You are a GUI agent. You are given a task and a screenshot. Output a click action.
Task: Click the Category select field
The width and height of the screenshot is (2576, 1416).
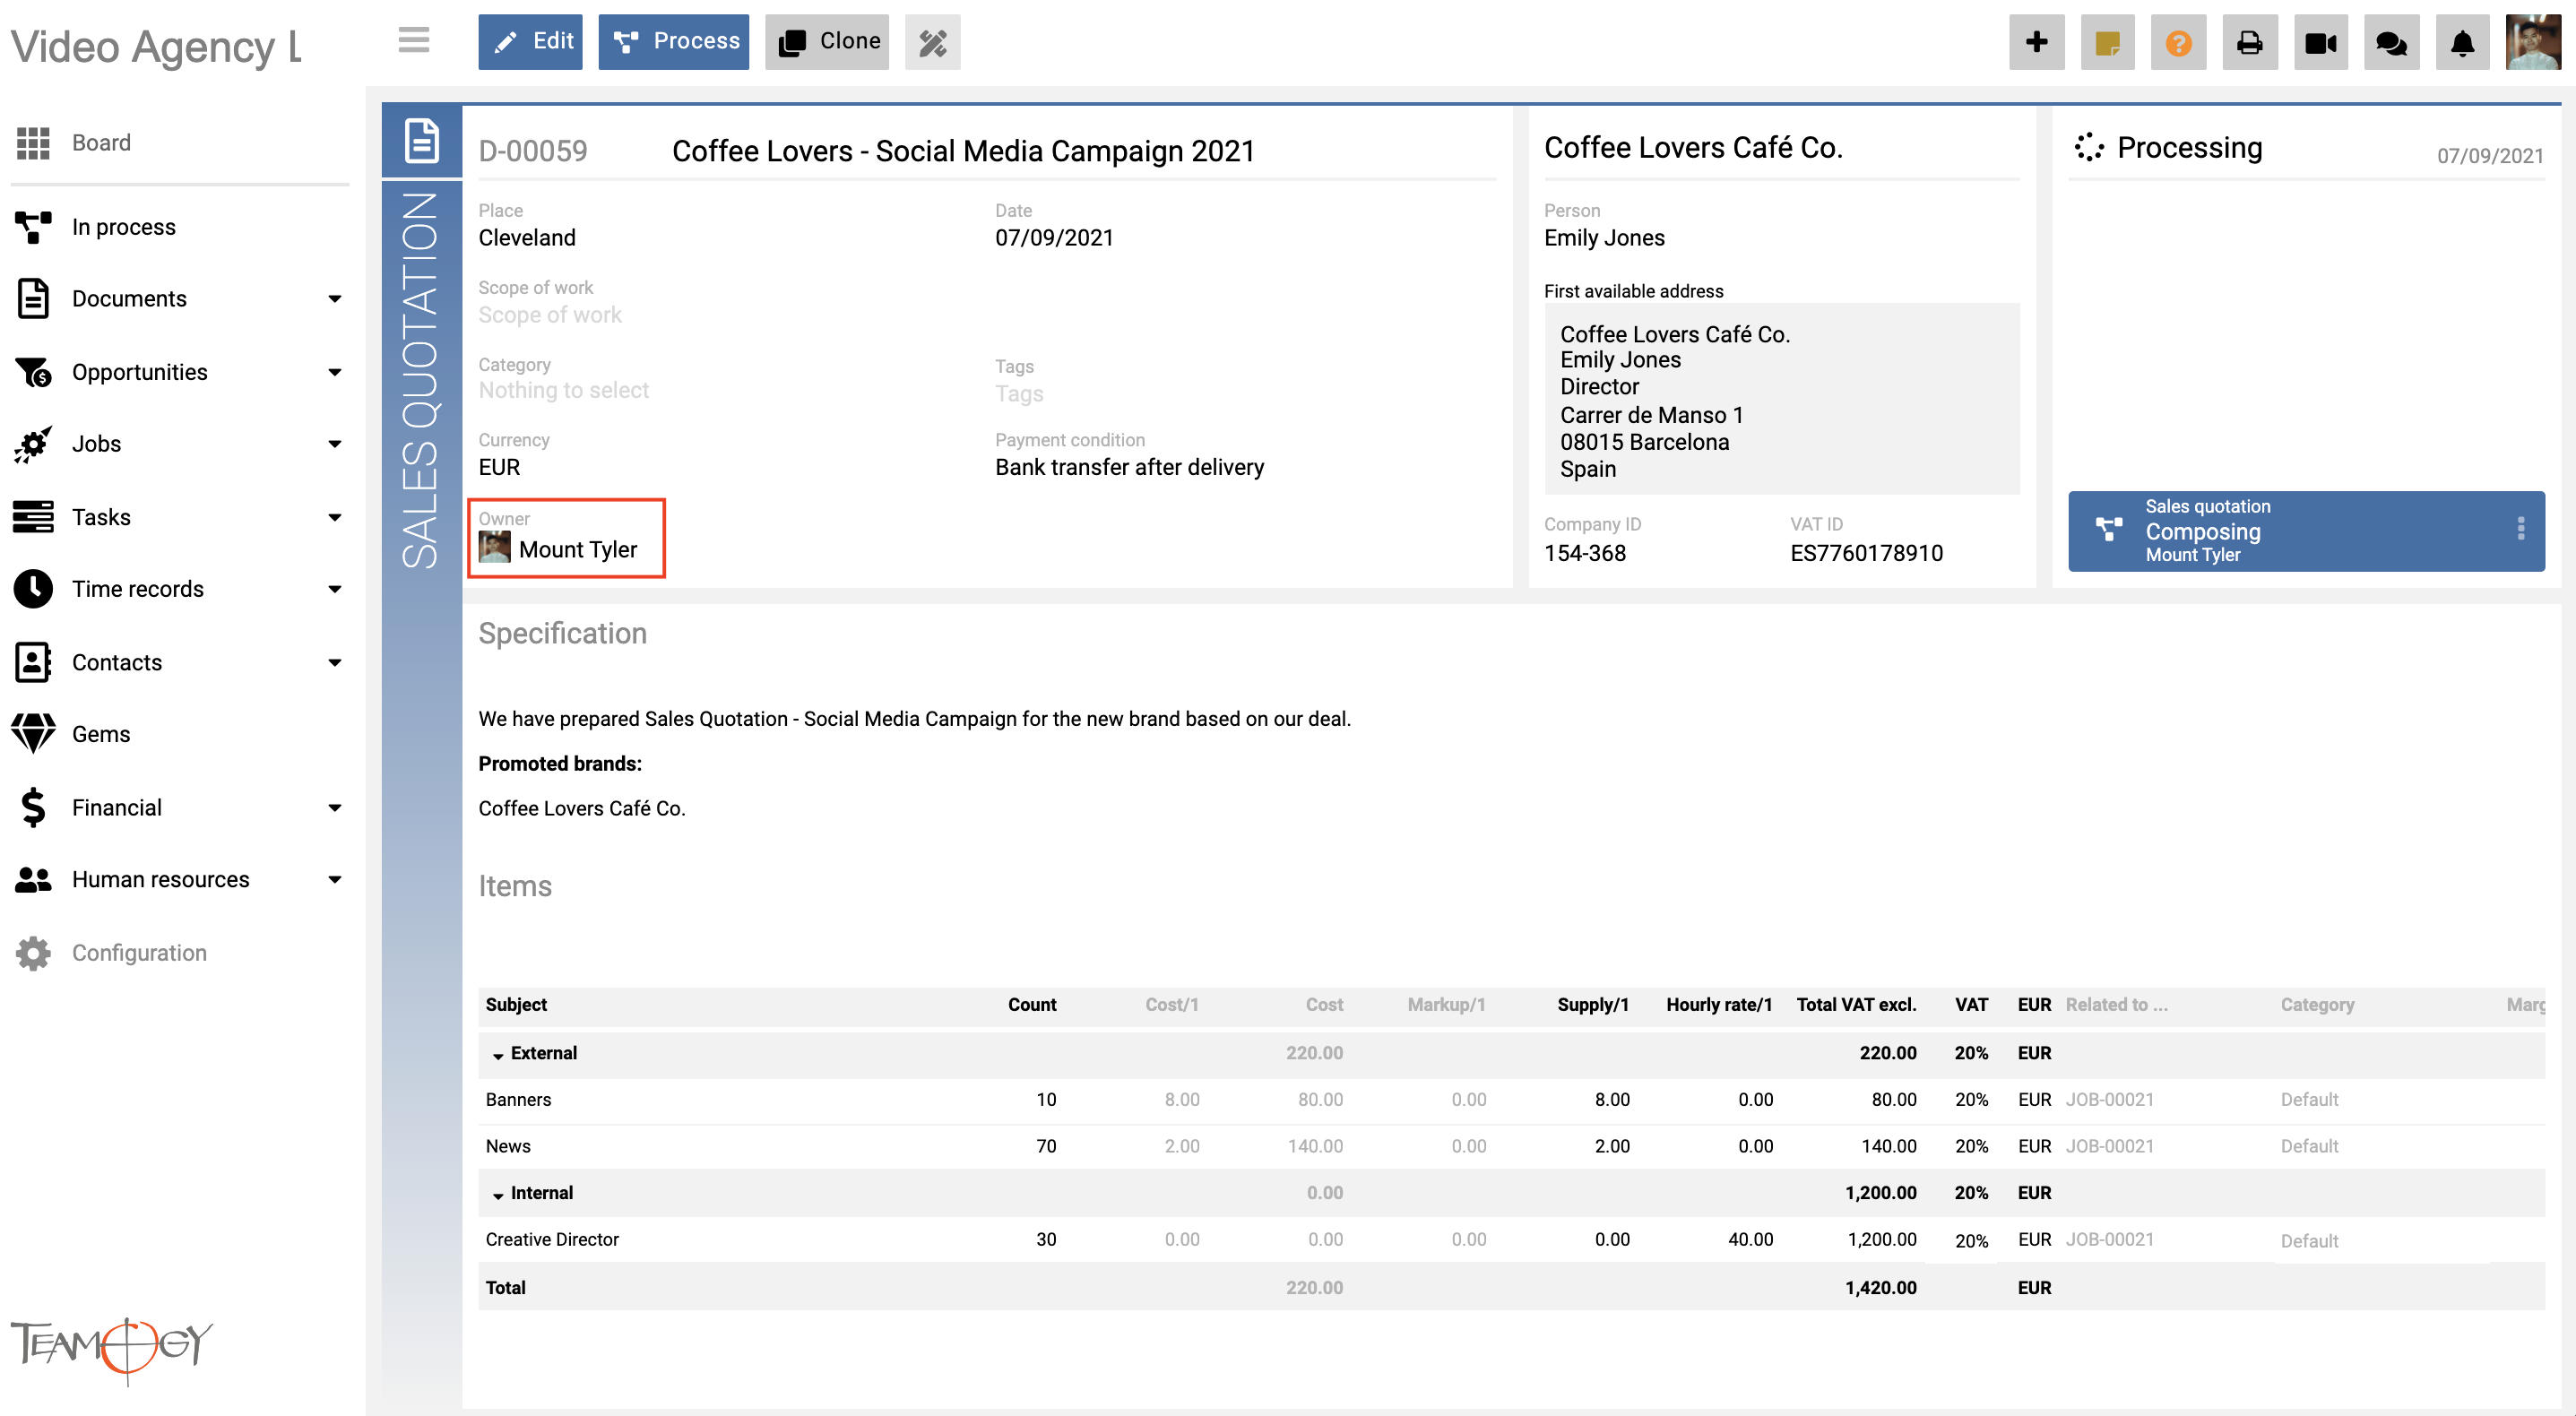(563, 390)
